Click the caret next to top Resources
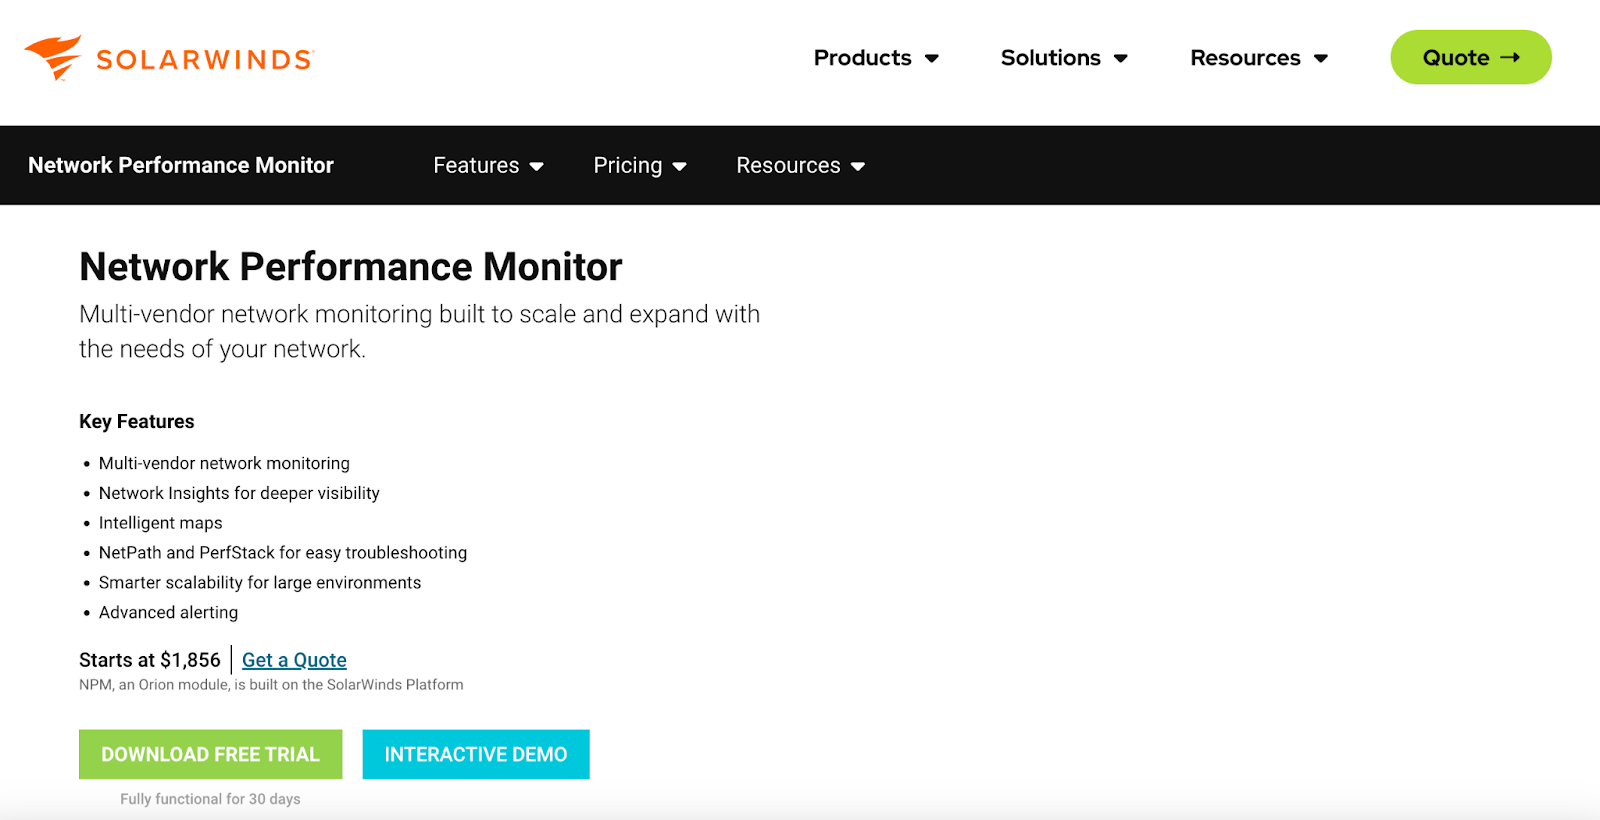This screenshot has height=820, width=1600. (x=1321, y=59)
